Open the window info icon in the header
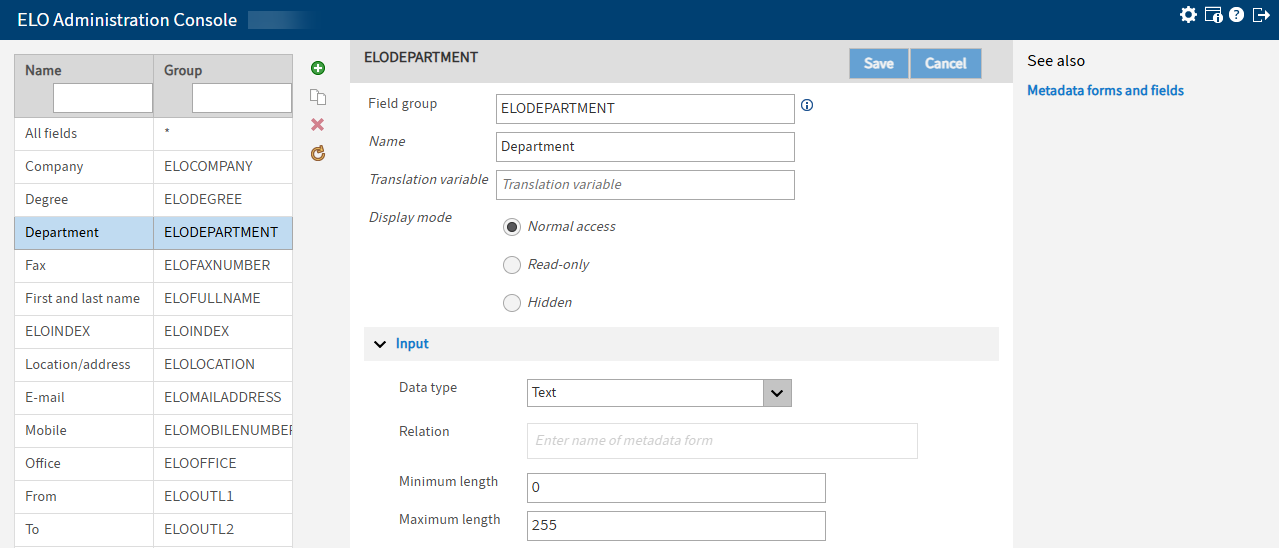Viewport: 1279px width, 548px height. pos(1213,14)
